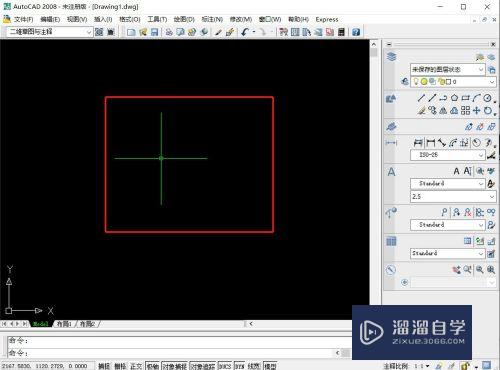
Task: Open the Express menu
Action: pos(327,19)
